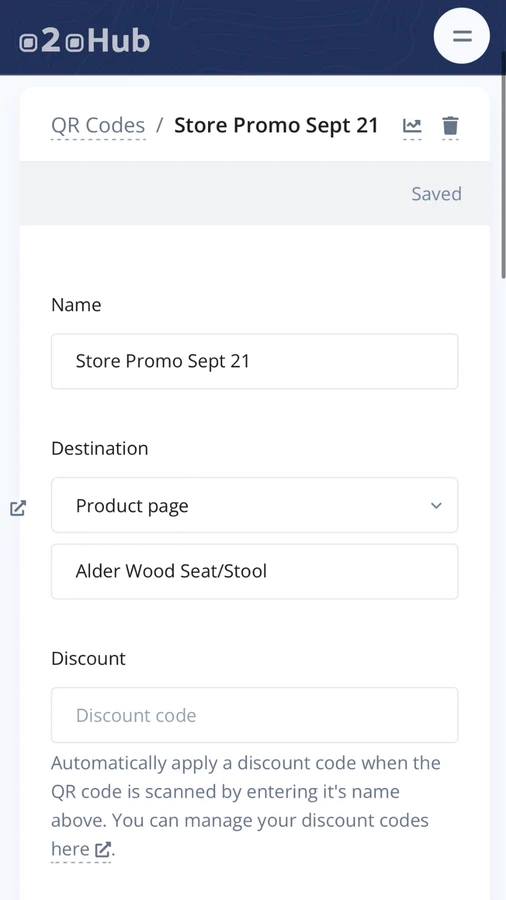Viewport: 506px width, 900px height.
Task: Open destination preview external-link icon
Action: (18, 508)
